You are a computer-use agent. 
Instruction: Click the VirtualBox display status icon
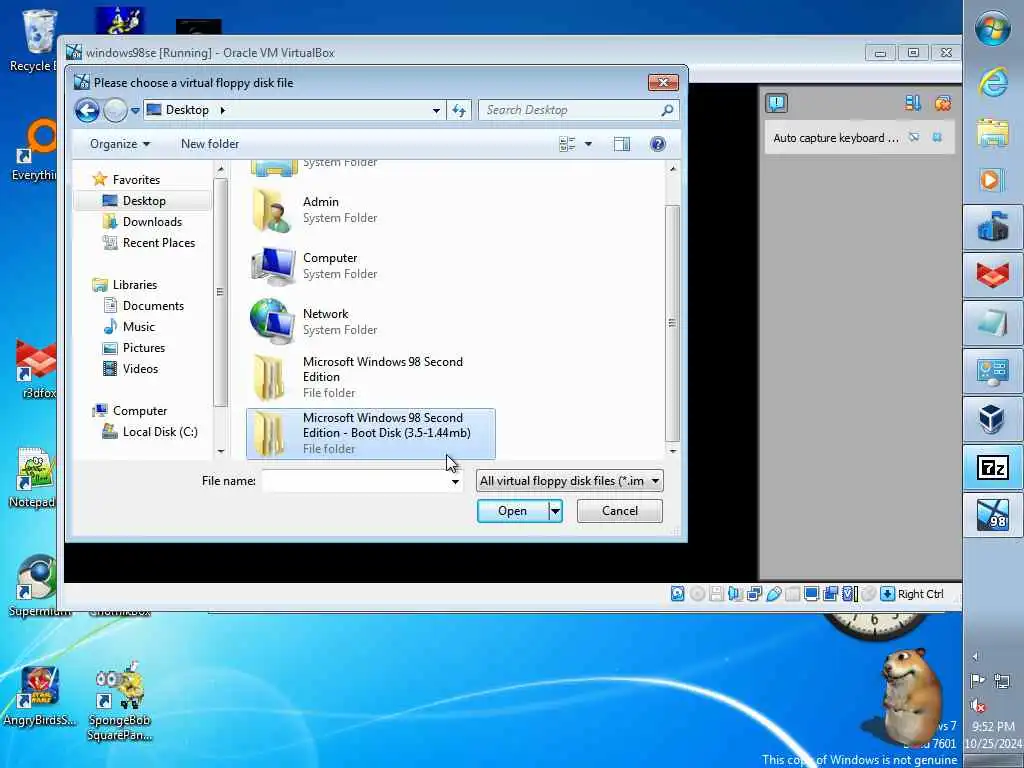click(812, 594)
